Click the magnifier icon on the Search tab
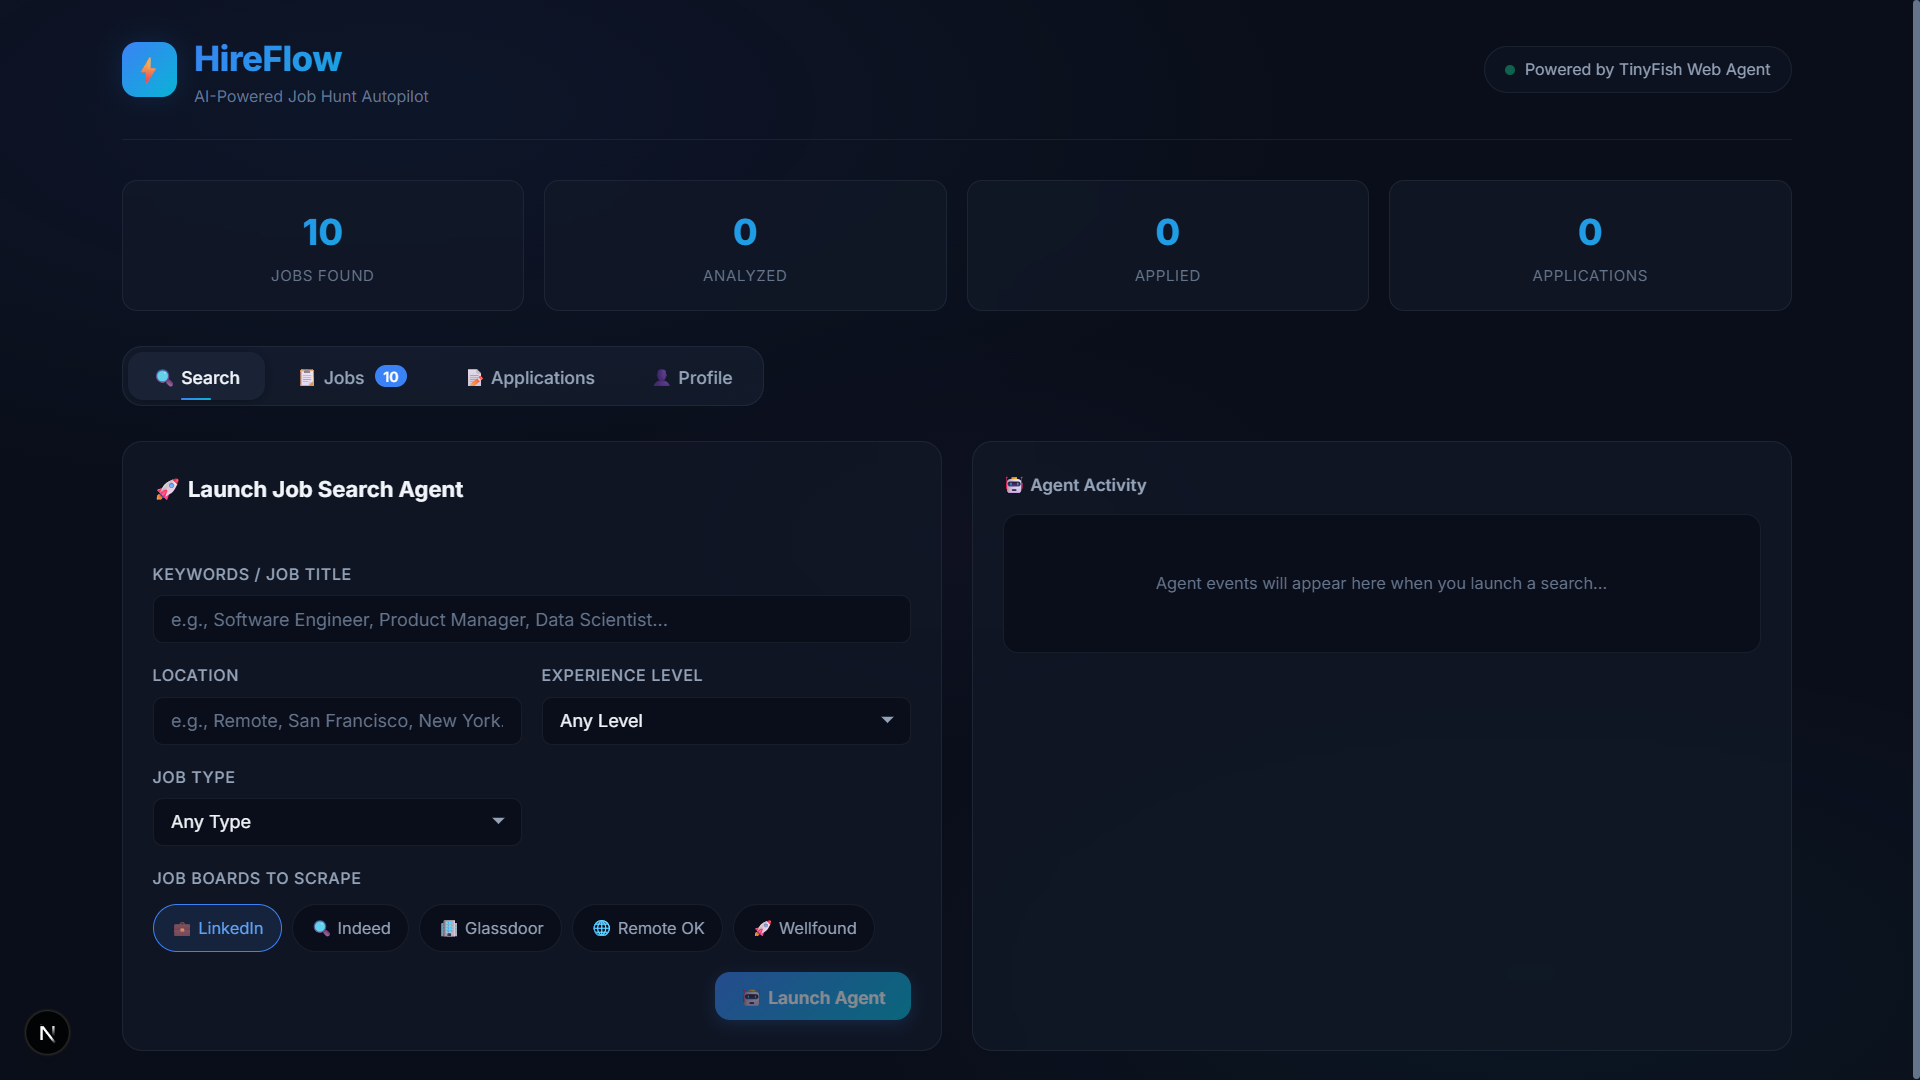The height and width of the screenshot is (1080, 1920). tap(164, 378)
